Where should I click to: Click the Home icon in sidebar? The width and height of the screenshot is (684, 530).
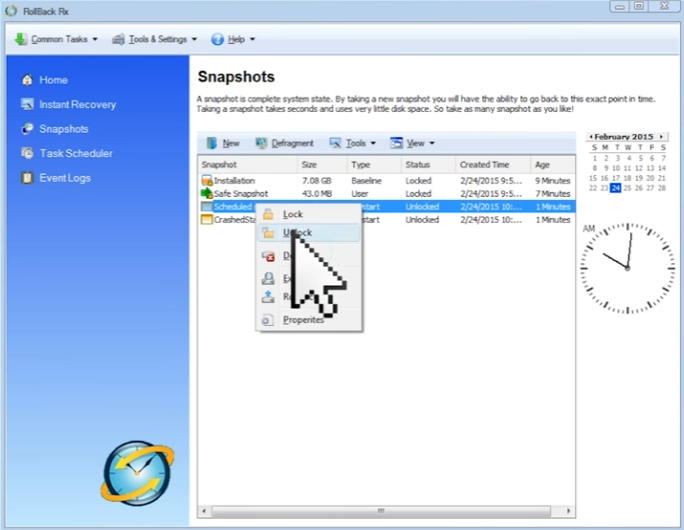(27, 80)
